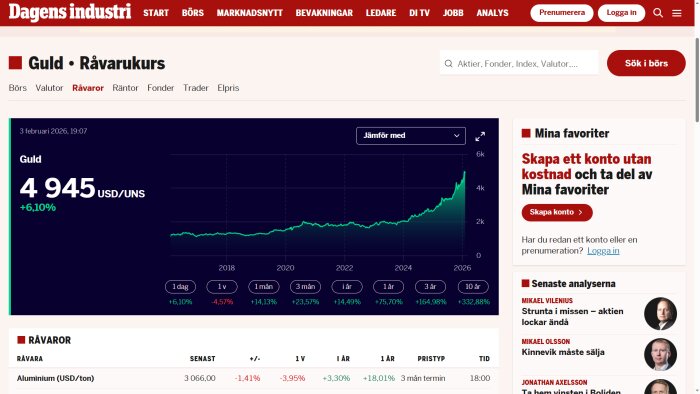The height and width of the screenshot is (394, 700).
Task: Select 3 år chart period
Action: coord(430,287)
